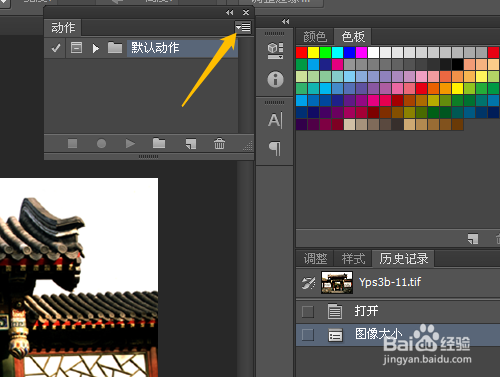The height and width of the screenshot is (377, 500).
Task: Click the document canvas image
Action: coord(79,277)
